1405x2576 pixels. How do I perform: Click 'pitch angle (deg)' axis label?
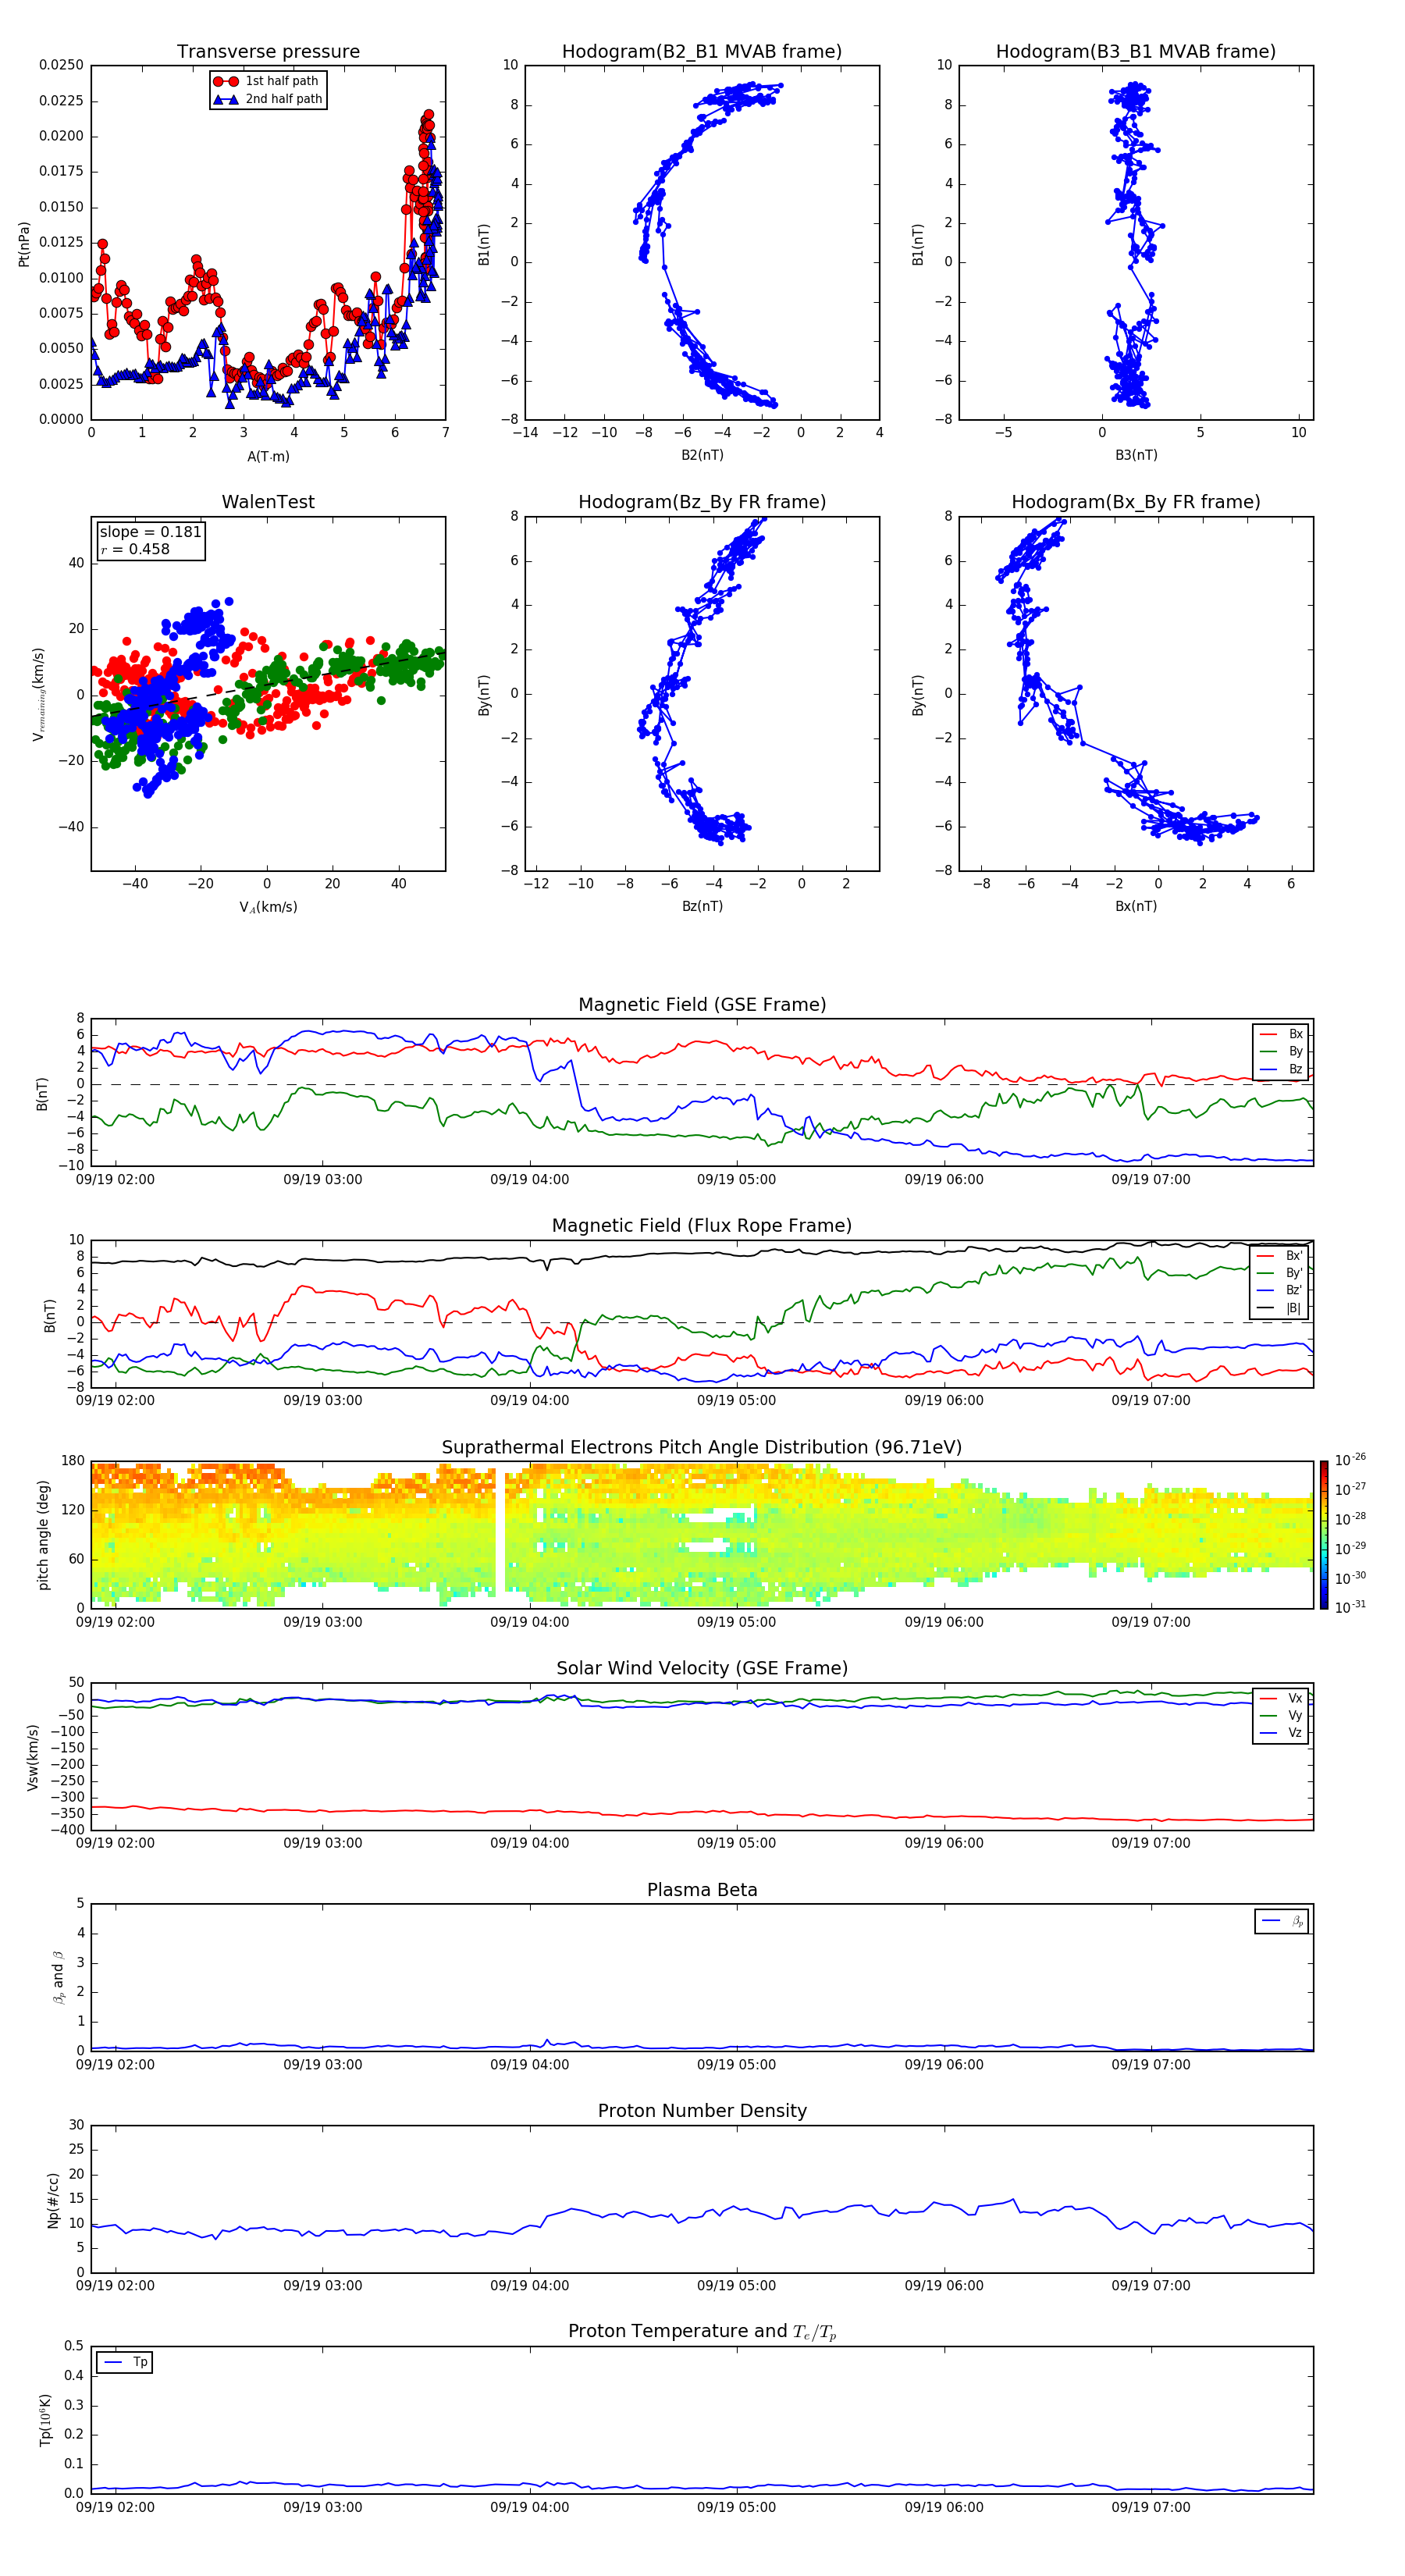coord(44,1535)
